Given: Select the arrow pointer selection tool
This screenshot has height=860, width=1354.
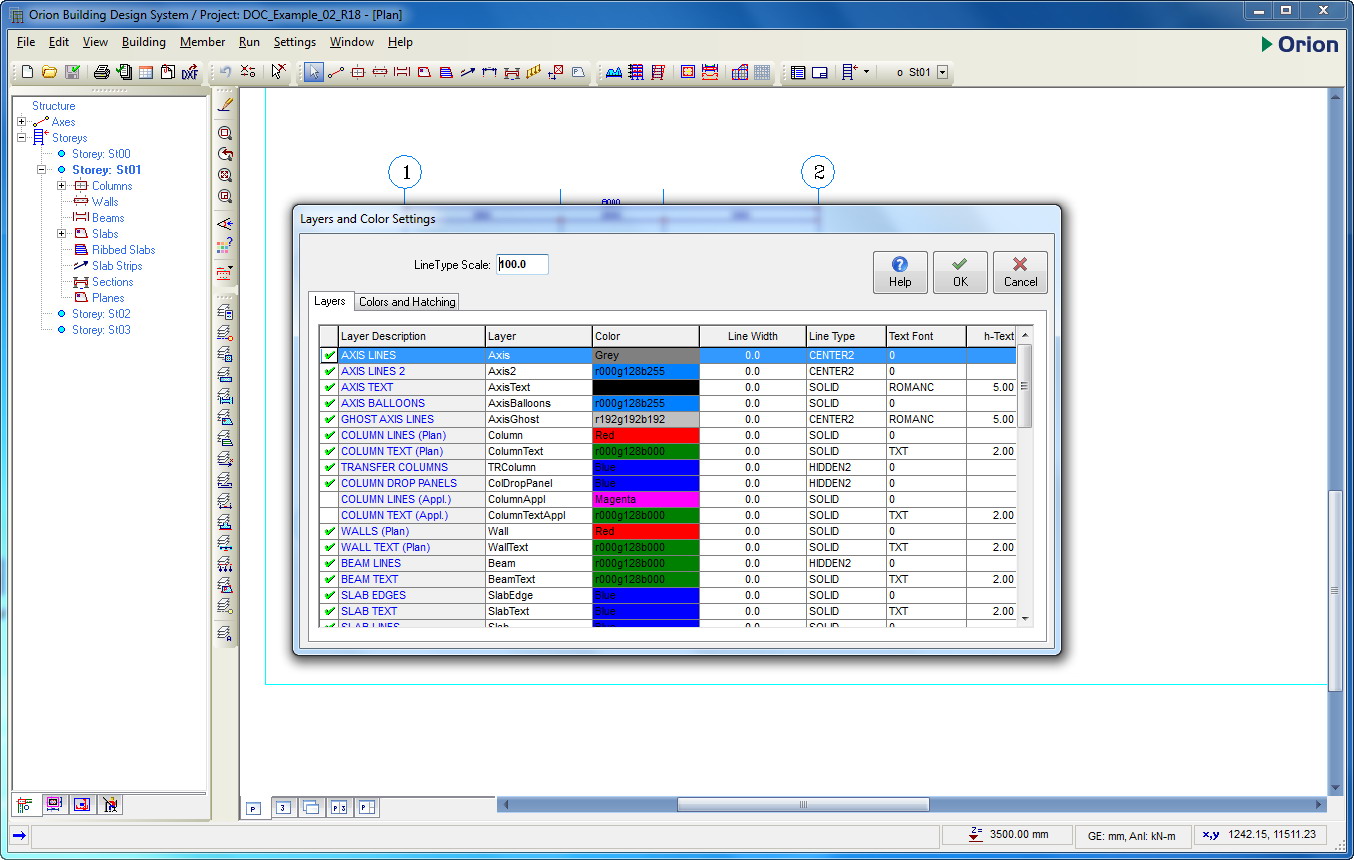Looking at the screenshot, I should pos(314,72).
